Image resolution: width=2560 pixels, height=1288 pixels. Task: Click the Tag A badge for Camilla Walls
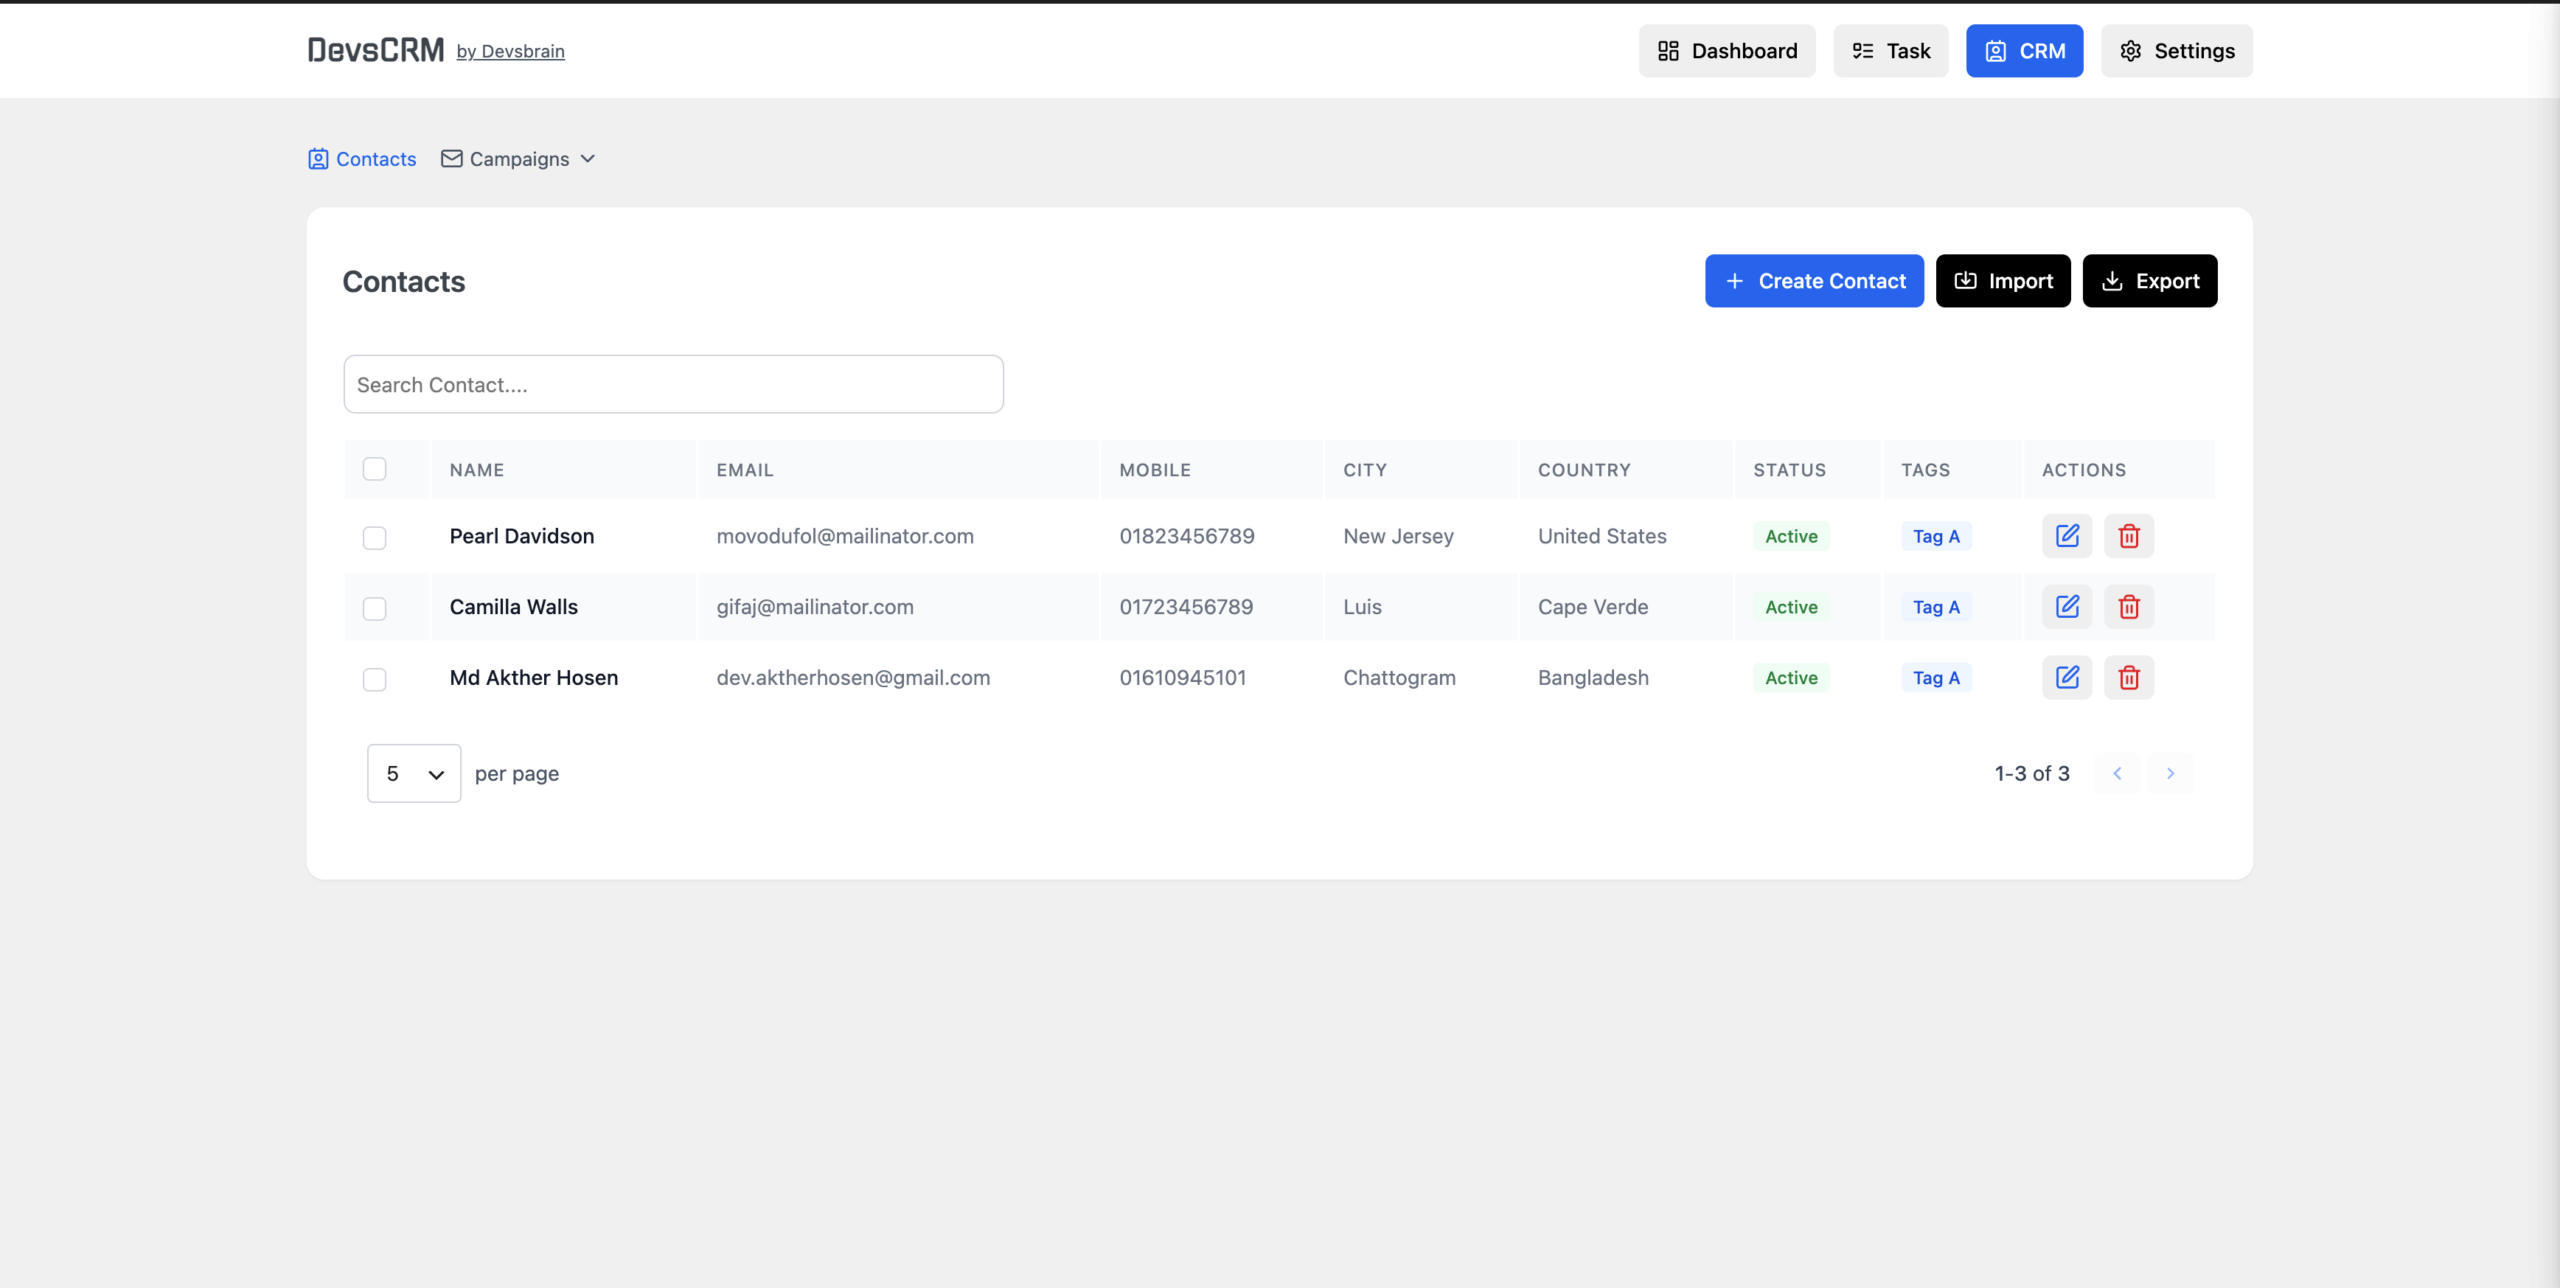(1936, 607)
